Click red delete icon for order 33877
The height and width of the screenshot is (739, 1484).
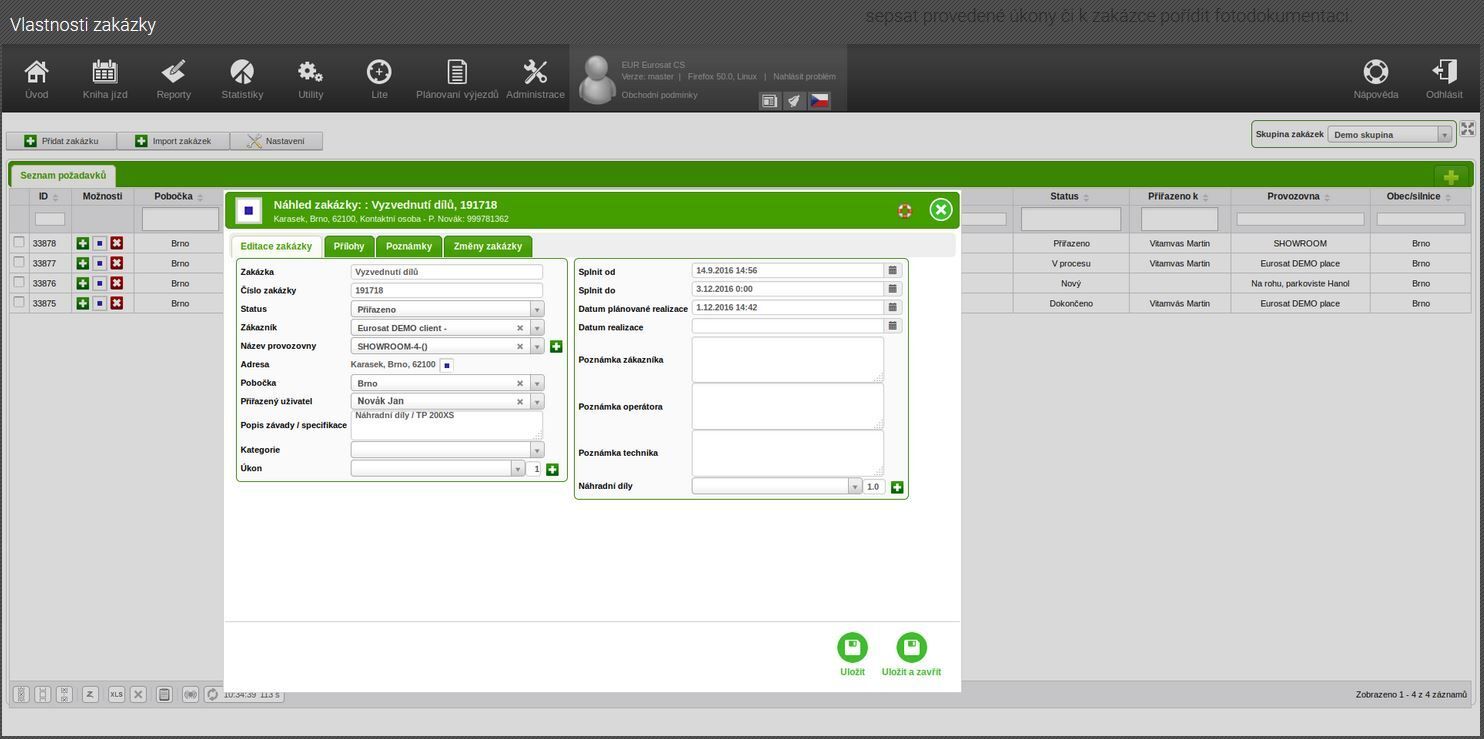(117, 264)
